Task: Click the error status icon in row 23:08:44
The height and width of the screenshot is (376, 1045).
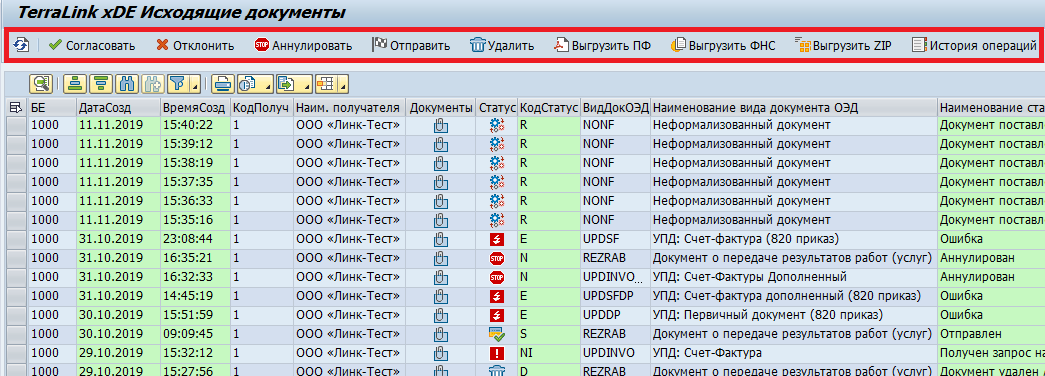Action: click(497, 239)
